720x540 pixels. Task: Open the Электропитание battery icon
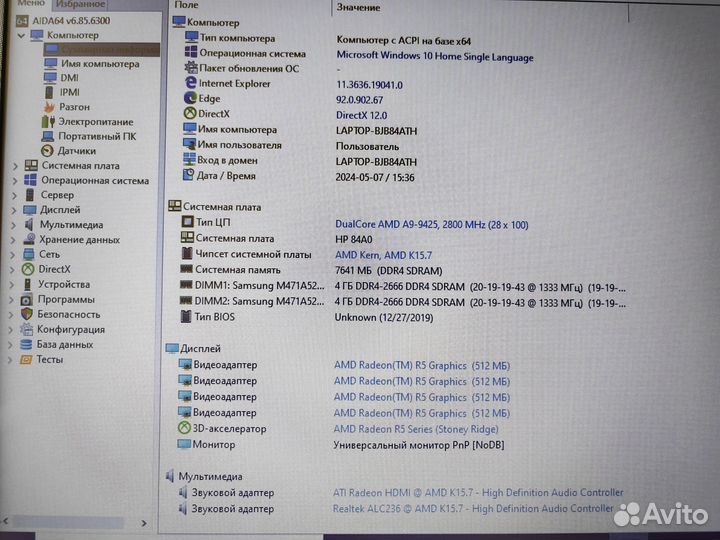[48, 122]
